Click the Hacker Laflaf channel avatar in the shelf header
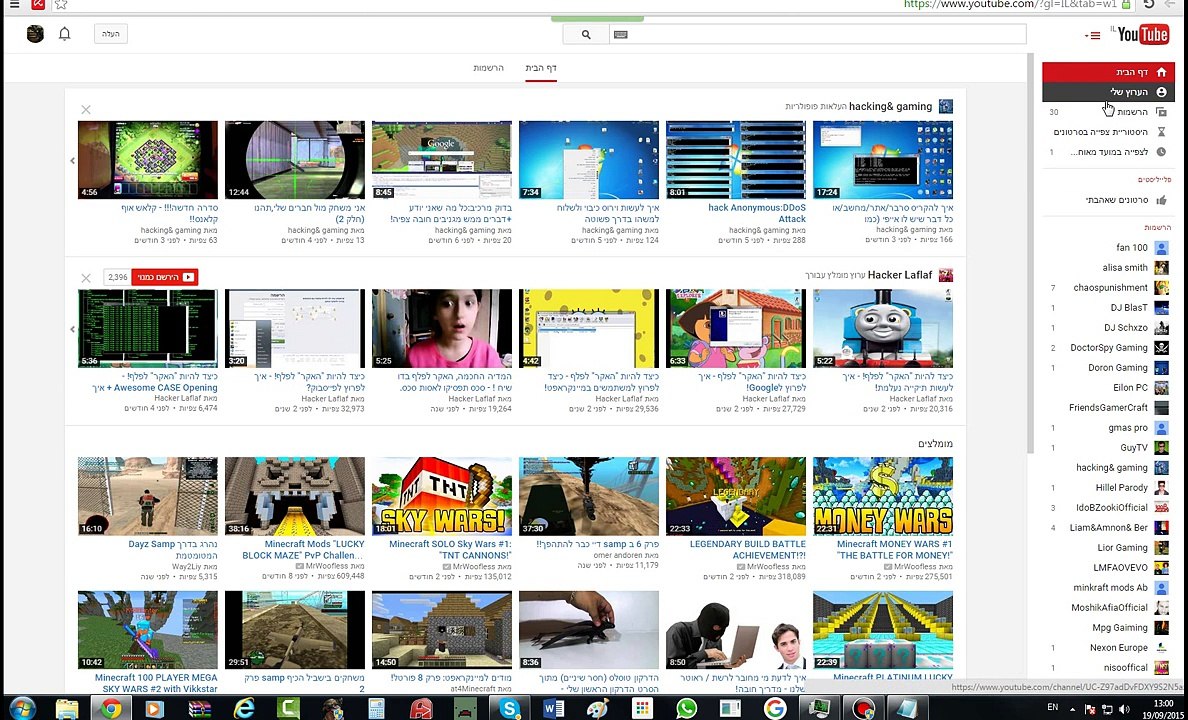1188x720 pixels. point(946,274)
